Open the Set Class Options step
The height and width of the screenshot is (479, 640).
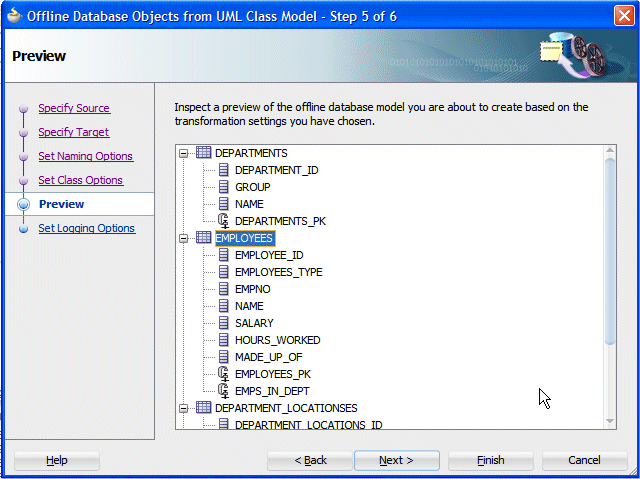tap(80, 180)
